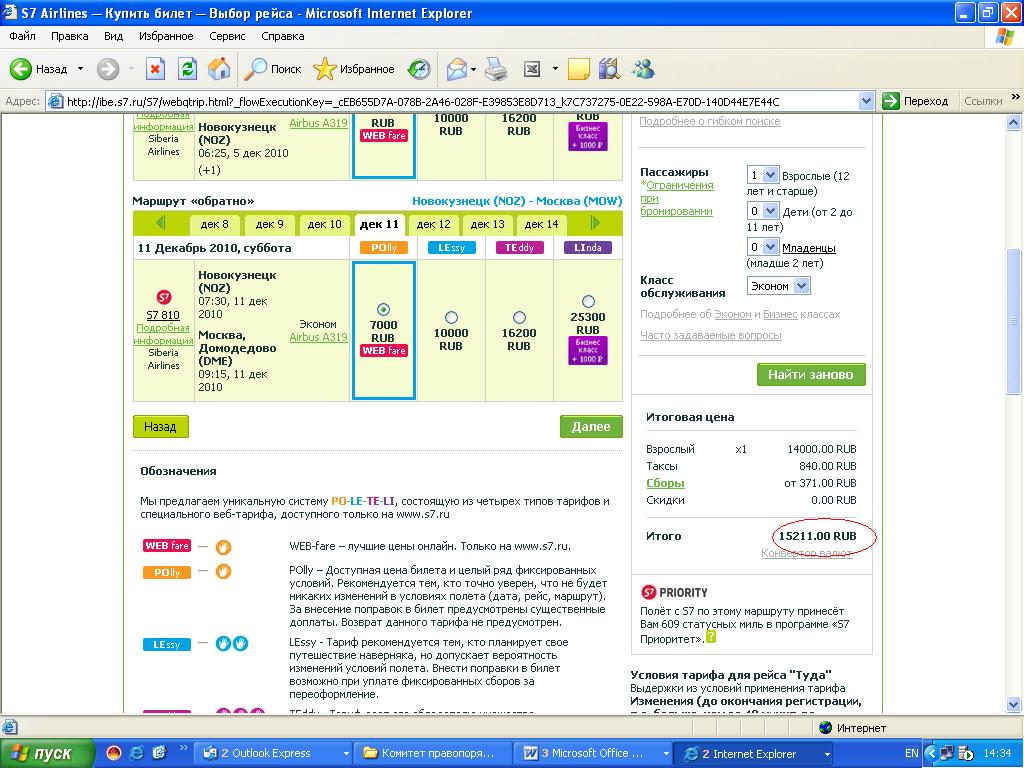1024x768 pixels.
Task: Select 7000 RUB POlly fare radio for 11 дек
Action: [x=383, y=310]
